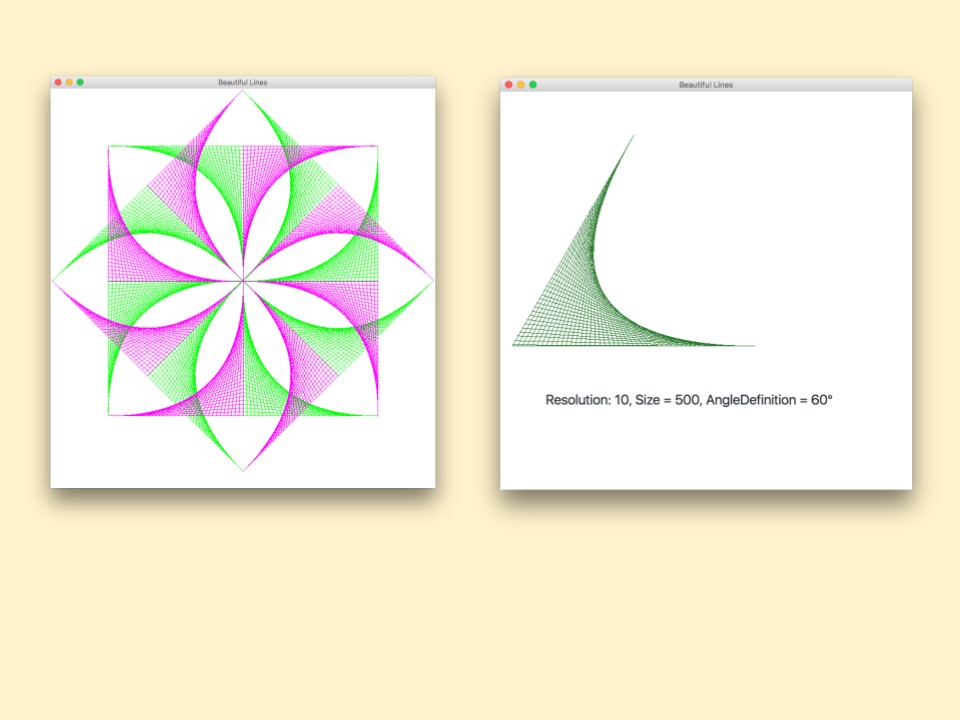Click green zoom button of right window
The width and height of the screenshot is (960, 720).
(533, 85)
